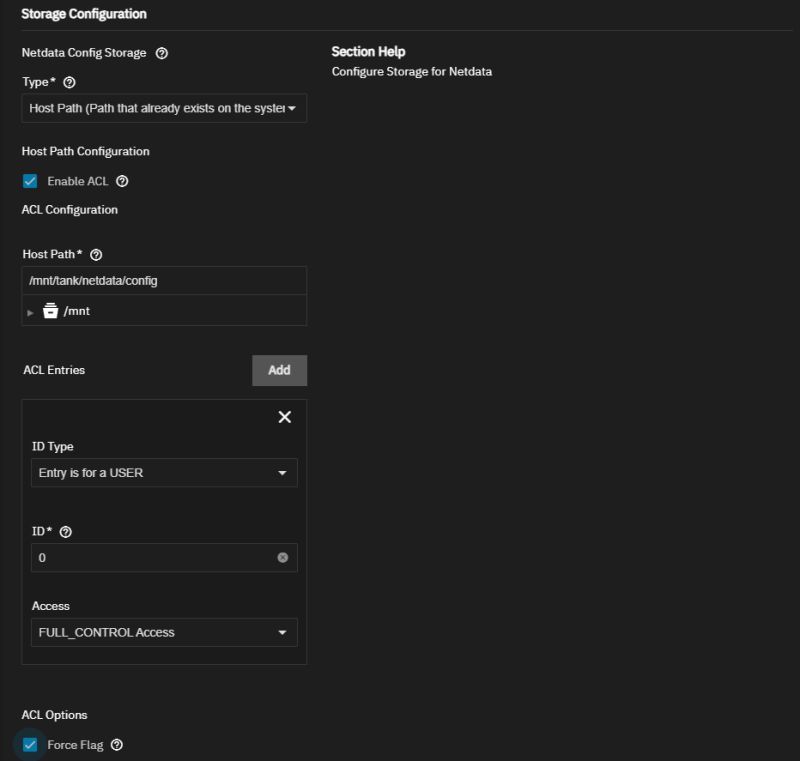Disable the Force Flag option
Viewport: 800px width, 761px height.
(x=29, y=745)
